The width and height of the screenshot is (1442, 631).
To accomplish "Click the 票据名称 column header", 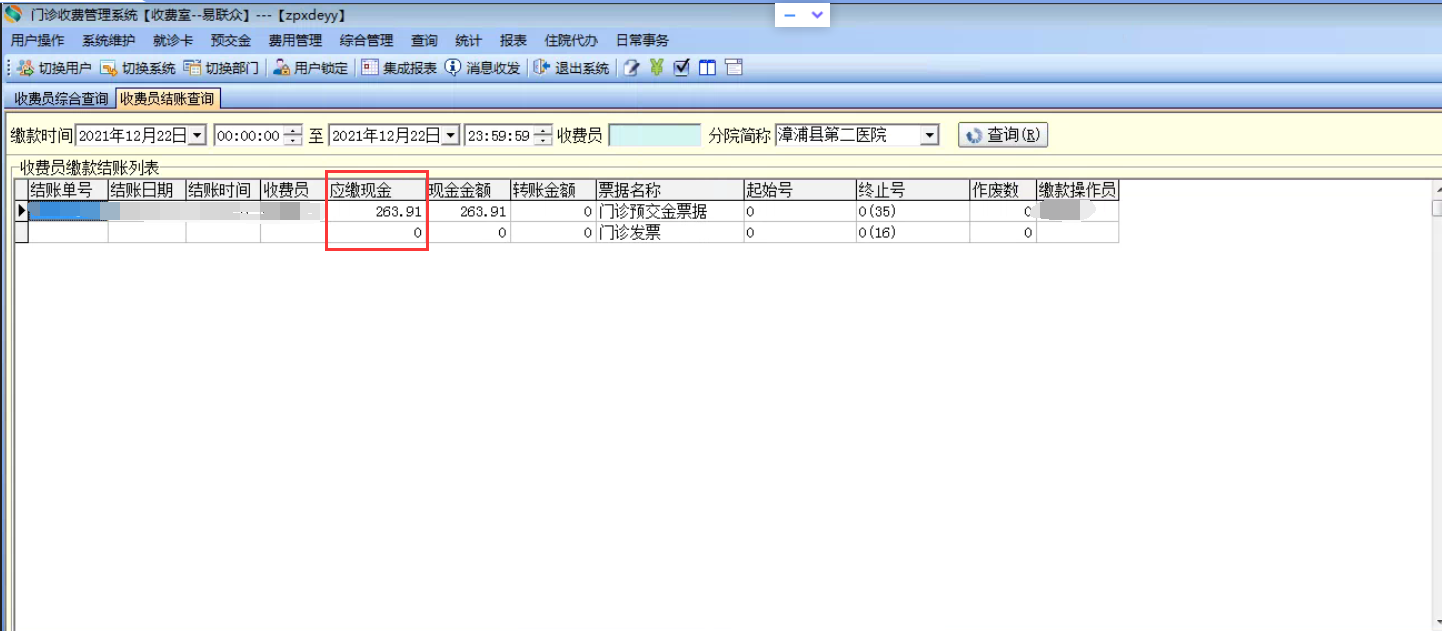I will tap(670, 190).
